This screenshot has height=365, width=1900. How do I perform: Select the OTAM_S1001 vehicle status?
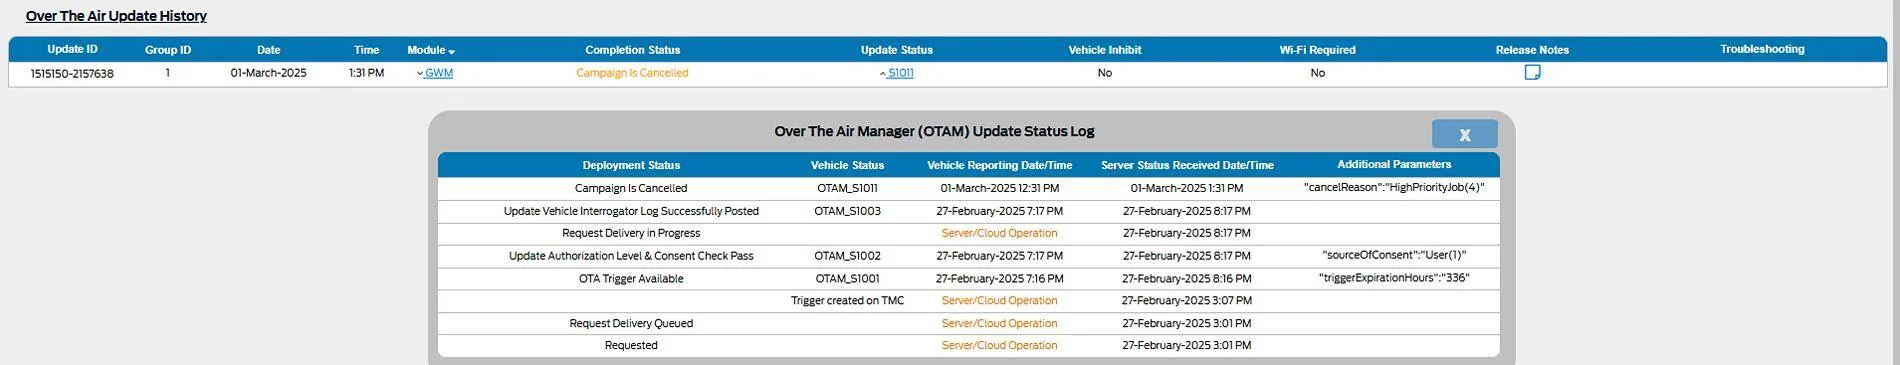(x=847, y=279)
